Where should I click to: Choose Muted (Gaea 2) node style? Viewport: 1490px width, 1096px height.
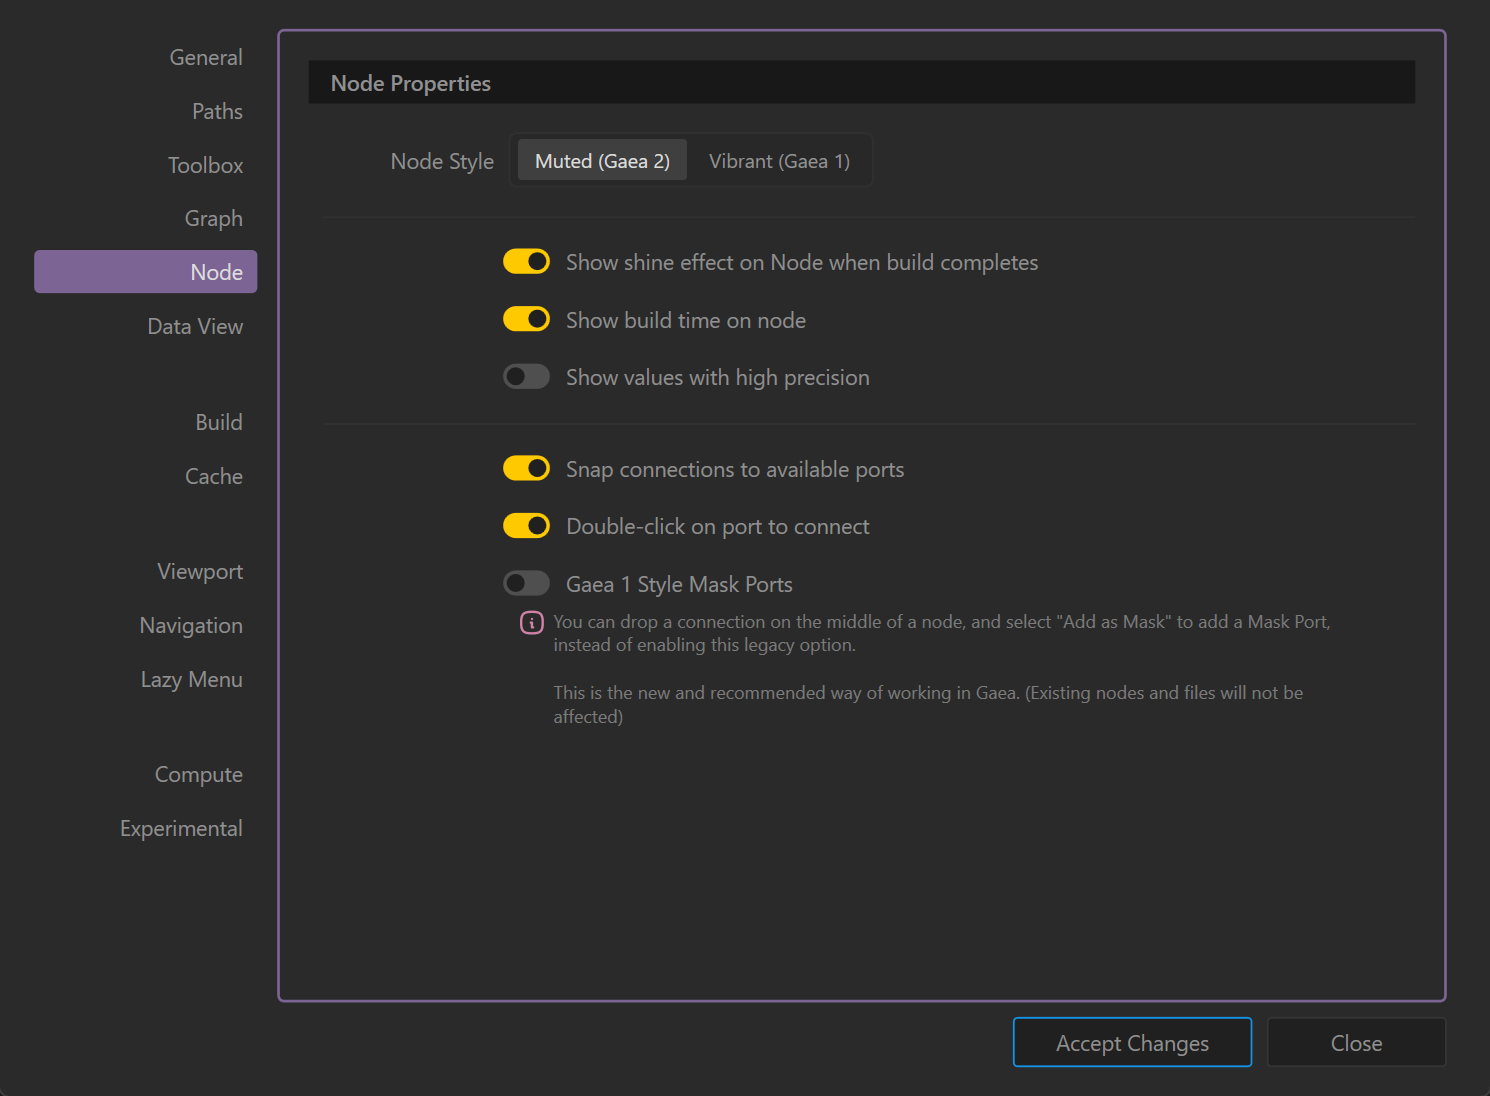(602, 161)
